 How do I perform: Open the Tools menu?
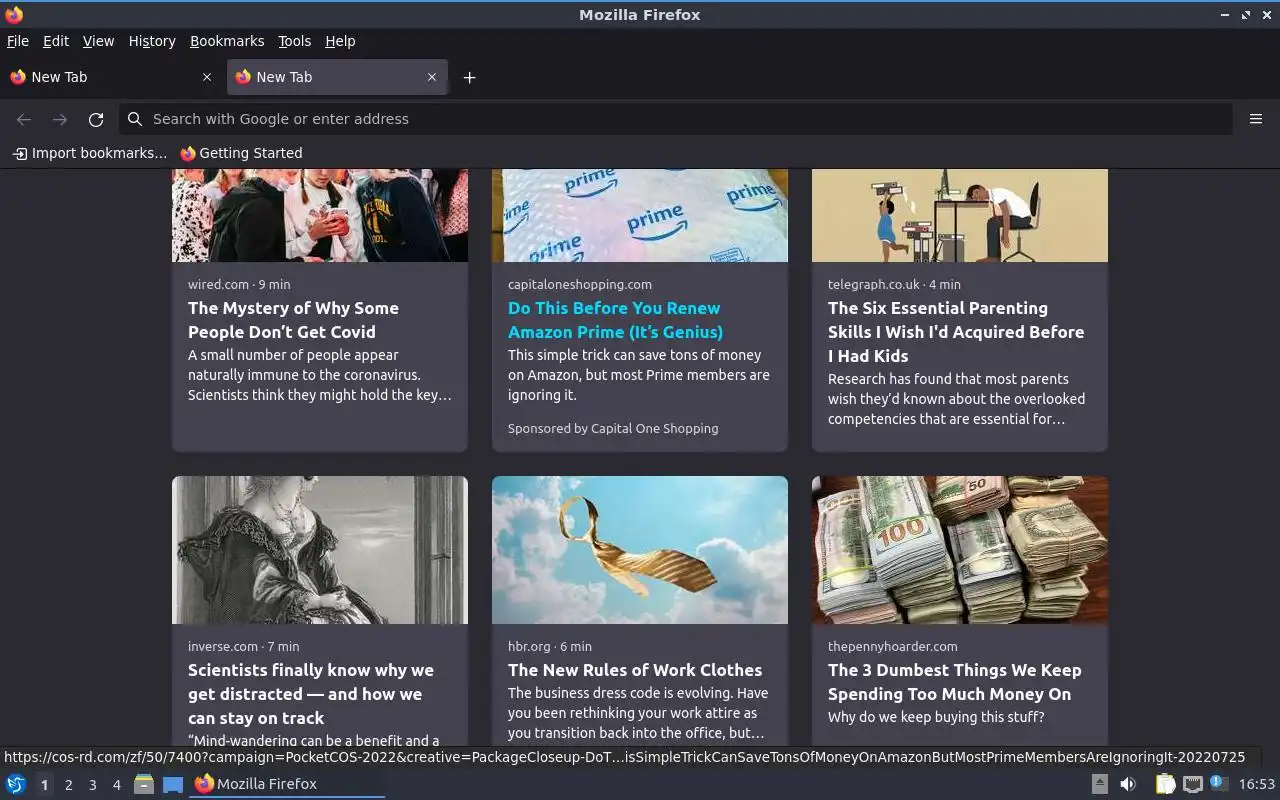(294, 41)
